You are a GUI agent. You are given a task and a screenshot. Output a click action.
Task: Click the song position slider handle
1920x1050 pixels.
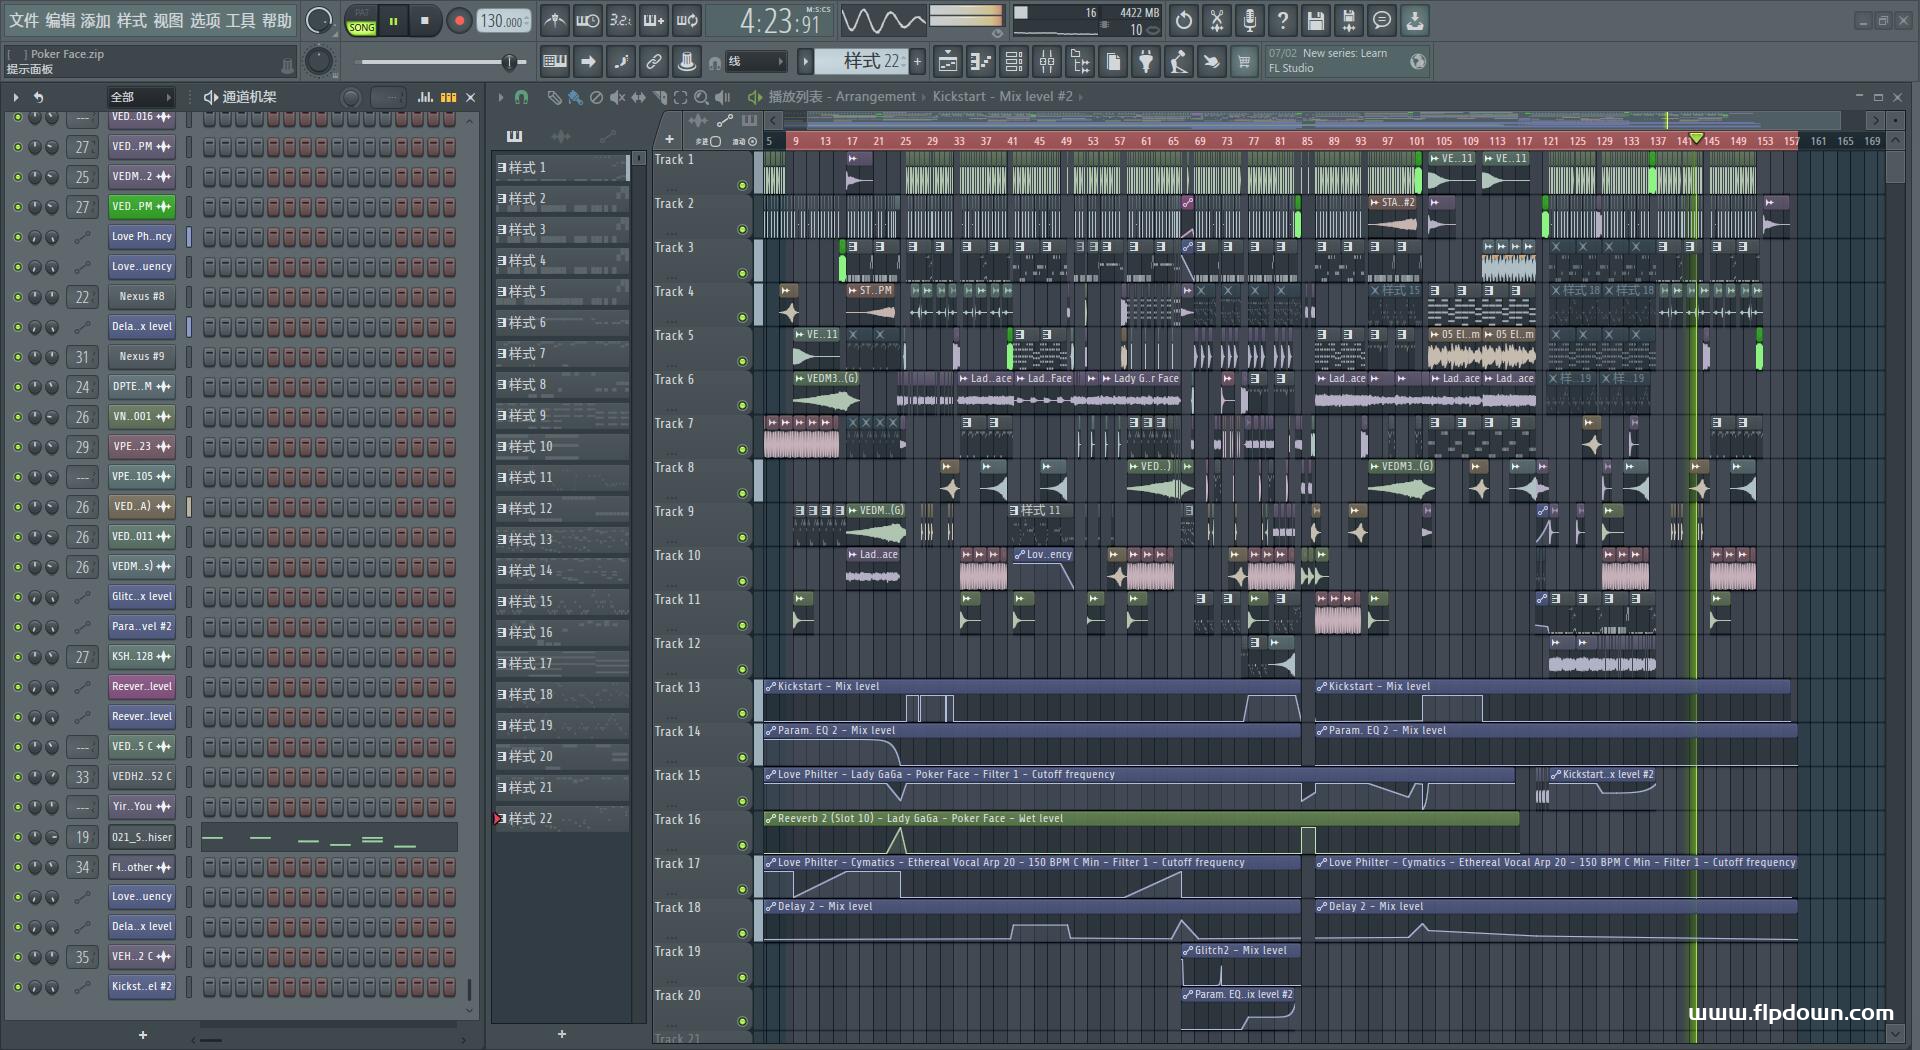point(509,62)
